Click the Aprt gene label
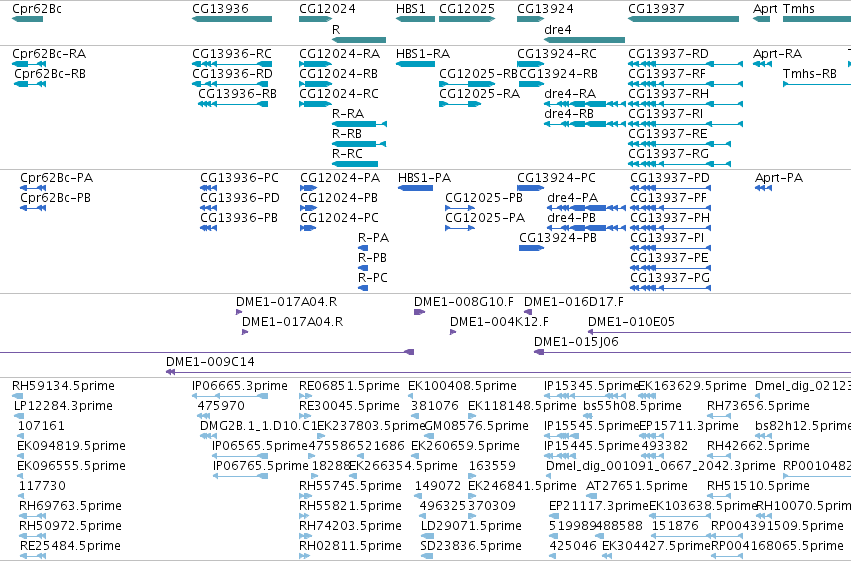 [765, 9]
